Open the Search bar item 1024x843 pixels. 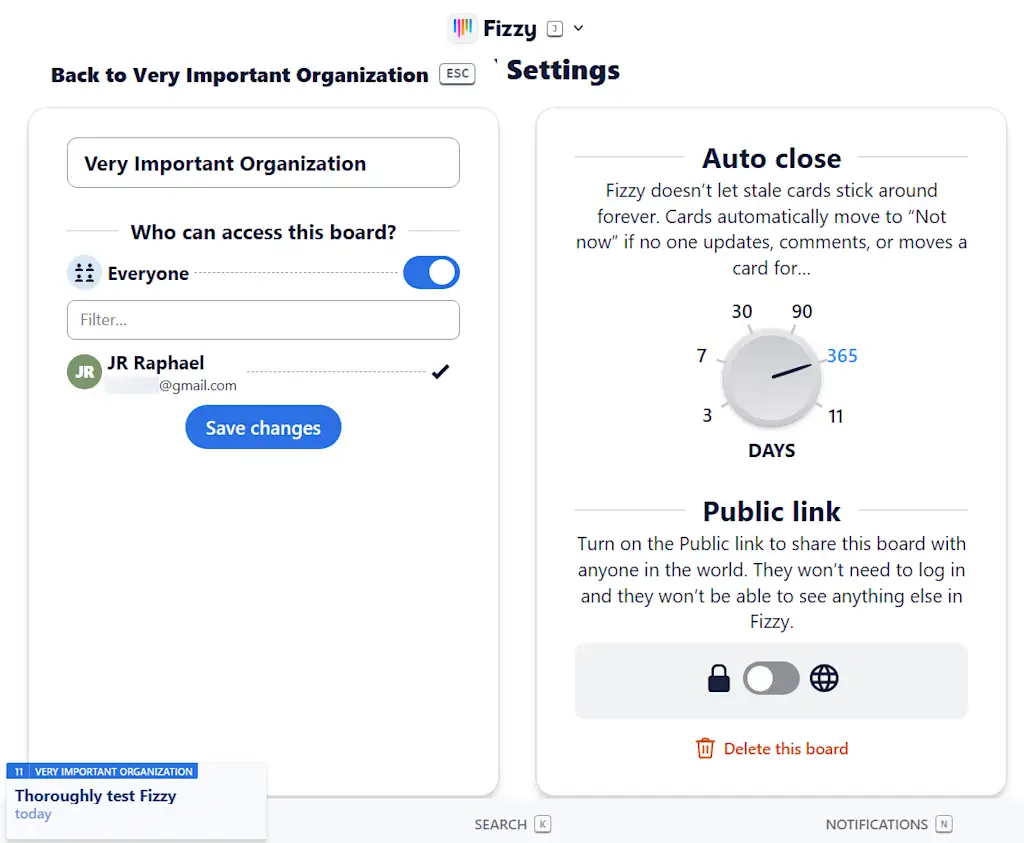pyautogui.click(x=500, y=825)
